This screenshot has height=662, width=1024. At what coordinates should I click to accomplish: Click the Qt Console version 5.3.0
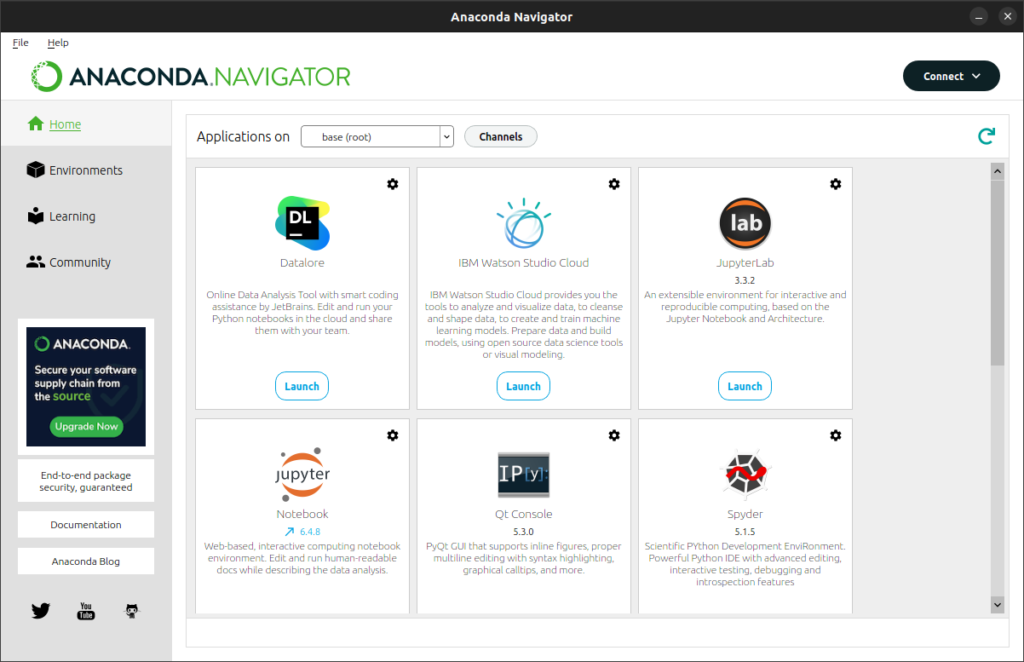523,531
